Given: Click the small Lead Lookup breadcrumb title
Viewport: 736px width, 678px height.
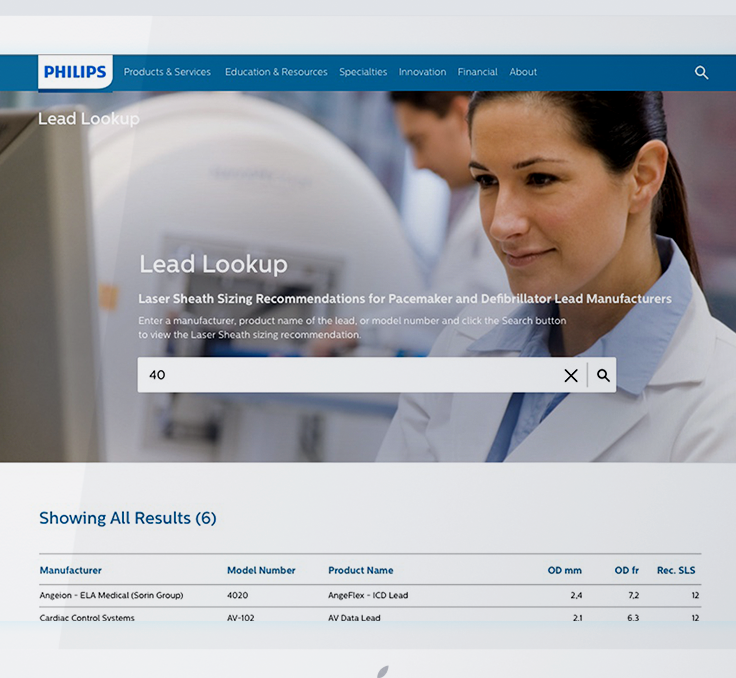Looking at the screenshot, I should [89, 119].
